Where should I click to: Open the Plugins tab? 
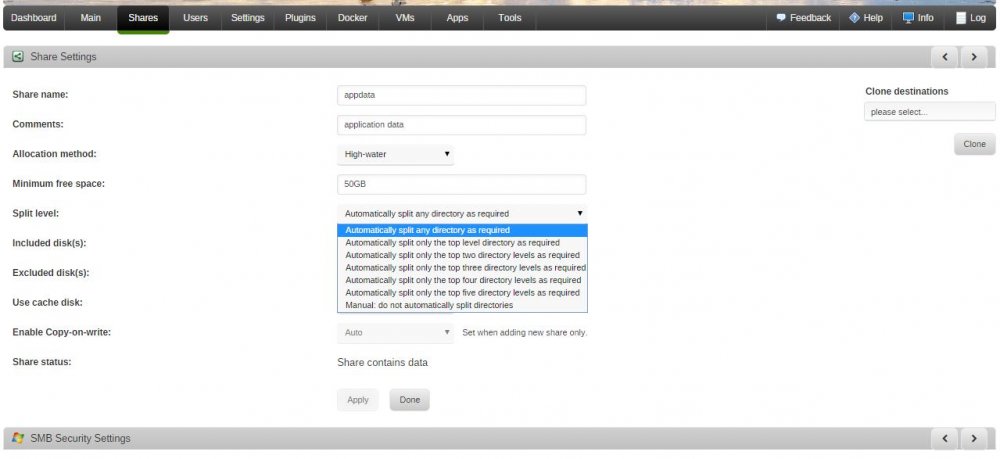point(300,18)
